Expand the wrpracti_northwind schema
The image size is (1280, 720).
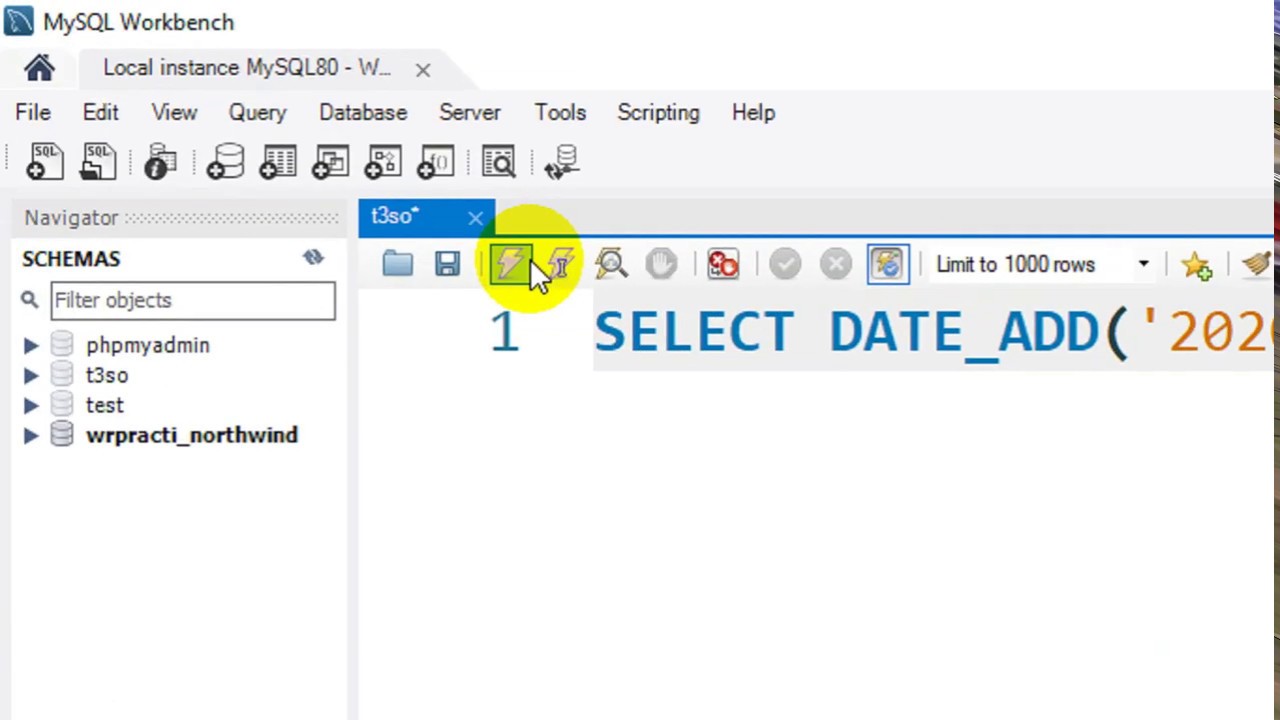tap(31, 435)
